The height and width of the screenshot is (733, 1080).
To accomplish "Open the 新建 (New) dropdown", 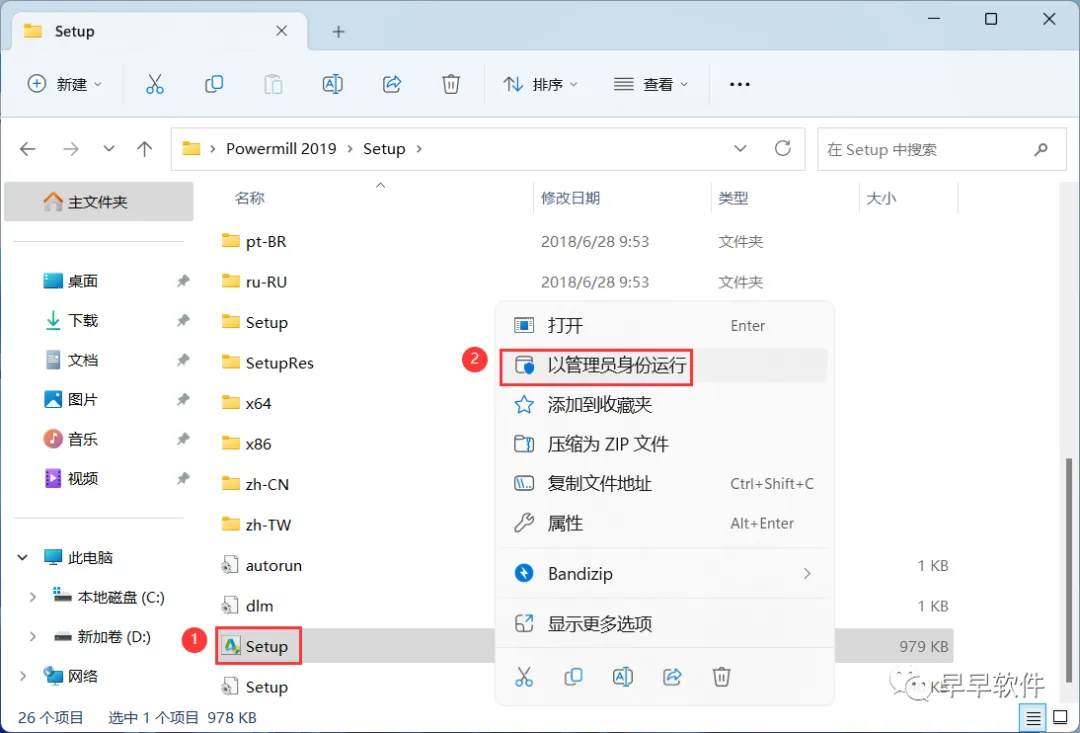I will pyautogui.click(x=65, y=84).
